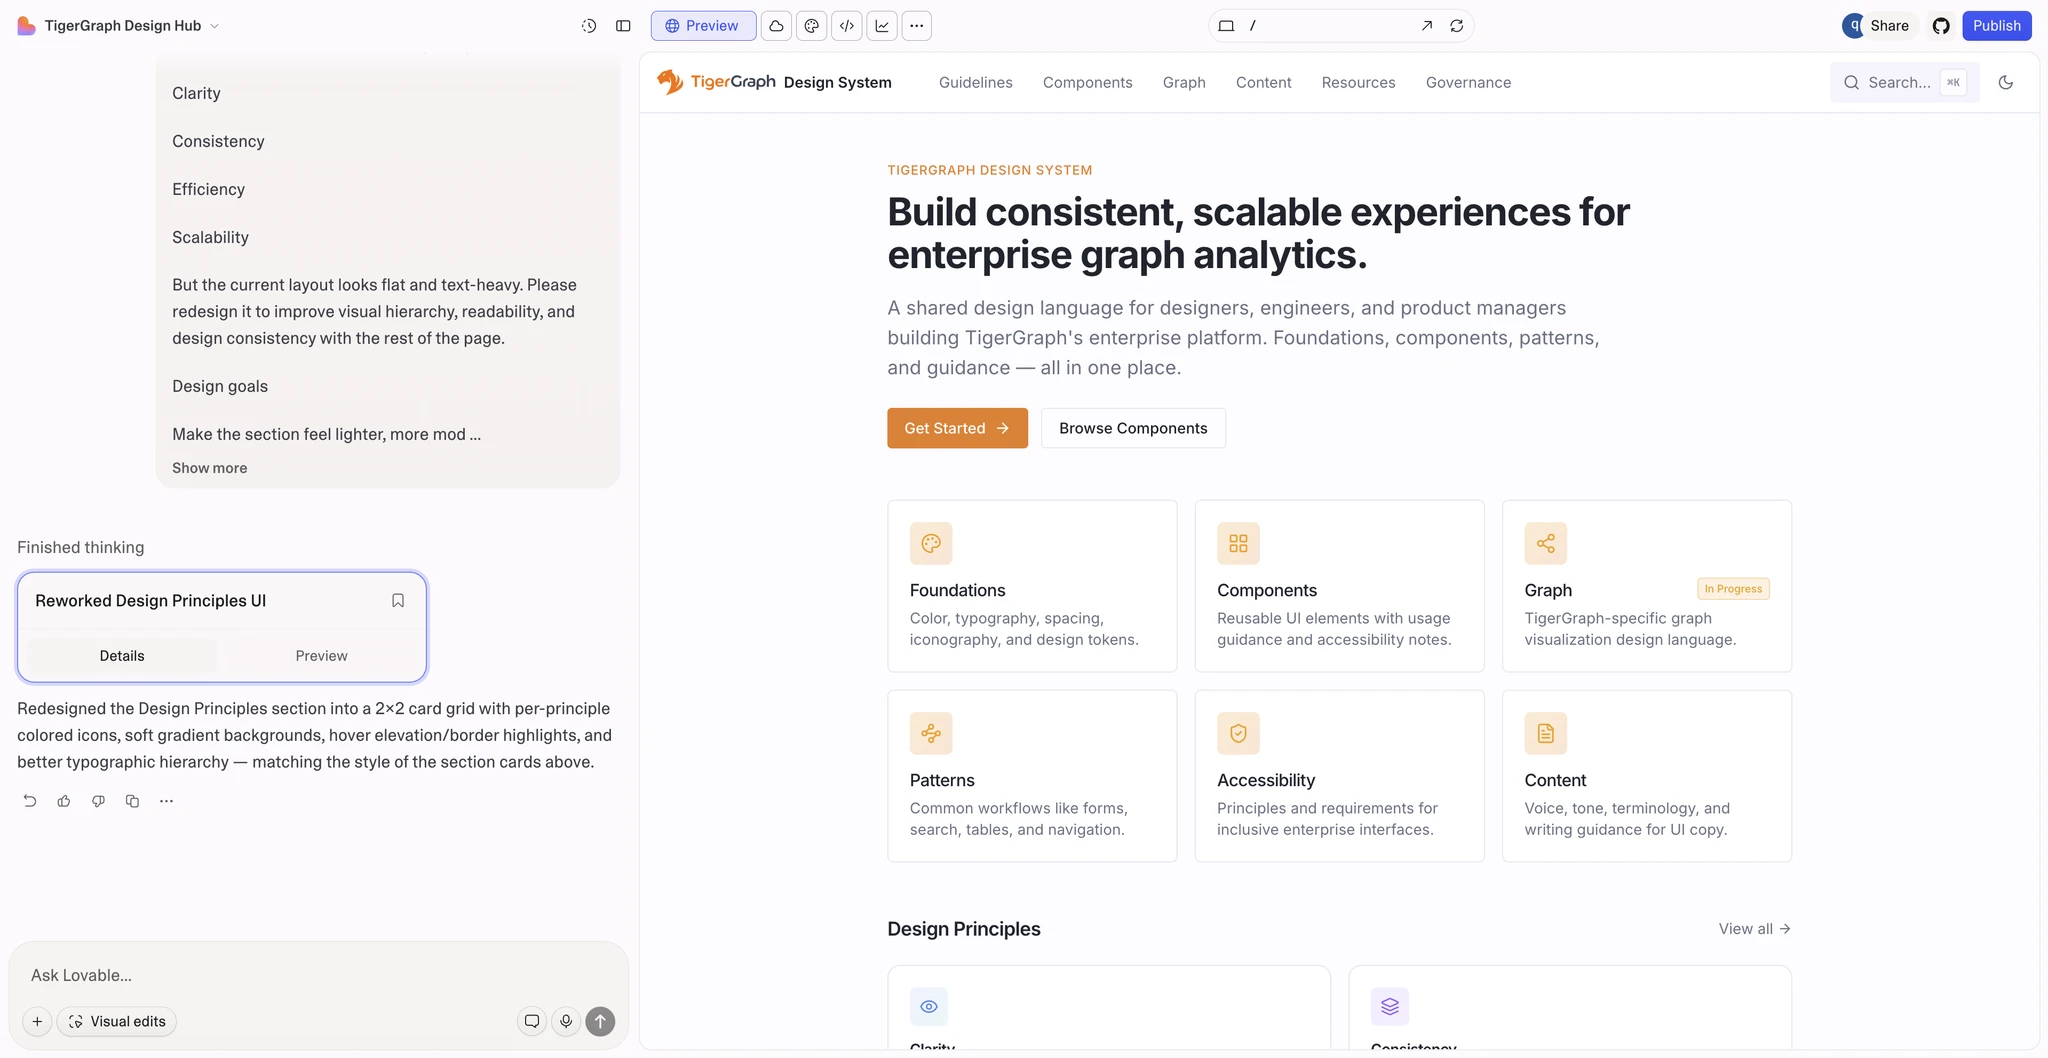The height and width of the screenshot is (1058, 2048).
Task: Open the Graph card marked In Progress
Action: point(1646,586)
